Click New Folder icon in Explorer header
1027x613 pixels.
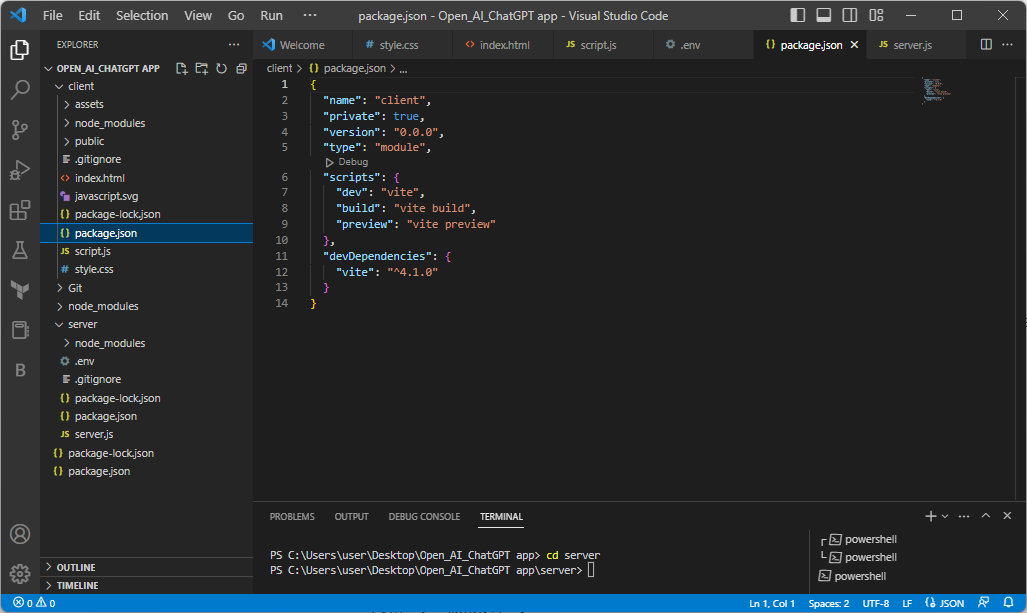(202, 69)
